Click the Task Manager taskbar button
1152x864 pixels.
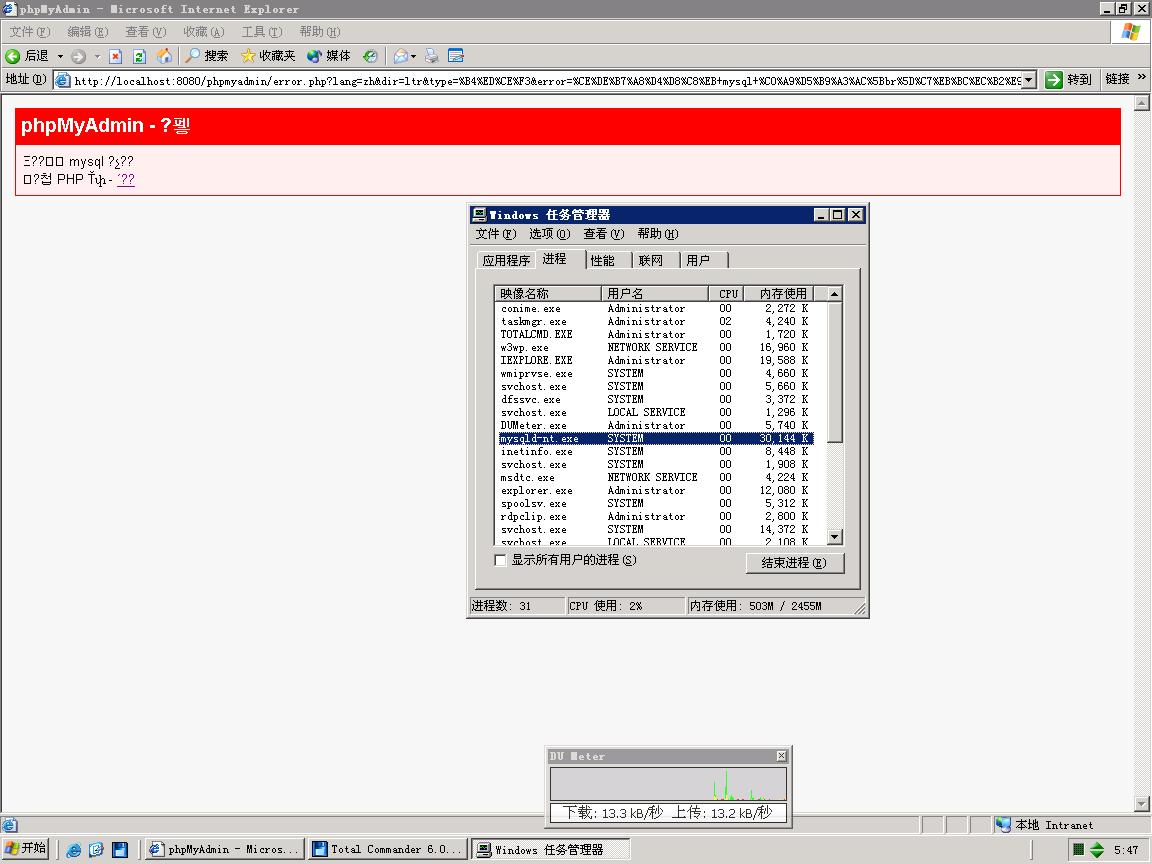(550, 849)
